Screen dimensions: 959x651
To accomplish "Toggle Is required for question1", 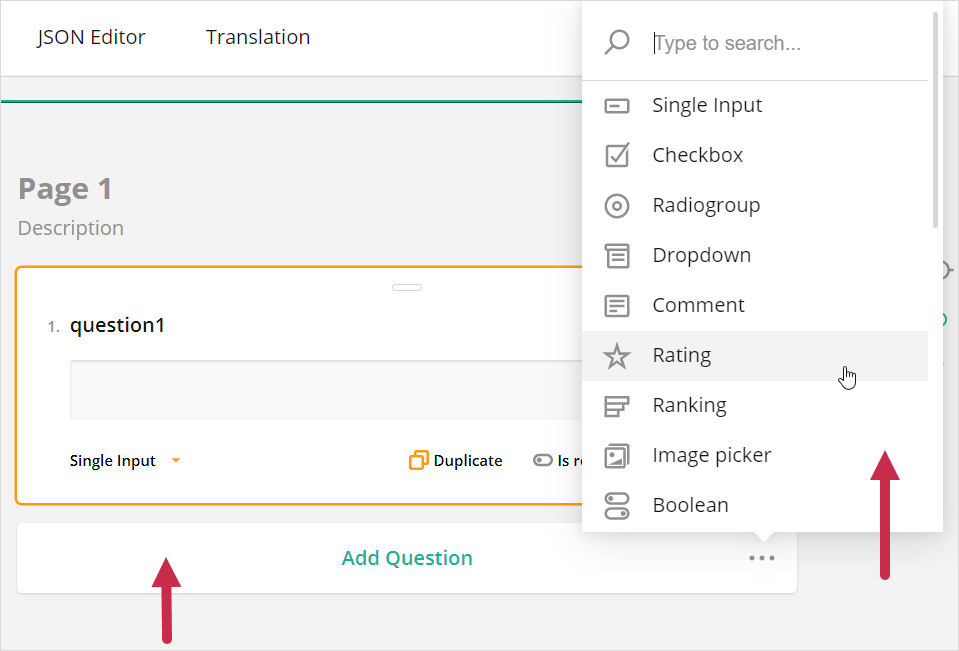I will pyautogui.click(x=543, y=460).
